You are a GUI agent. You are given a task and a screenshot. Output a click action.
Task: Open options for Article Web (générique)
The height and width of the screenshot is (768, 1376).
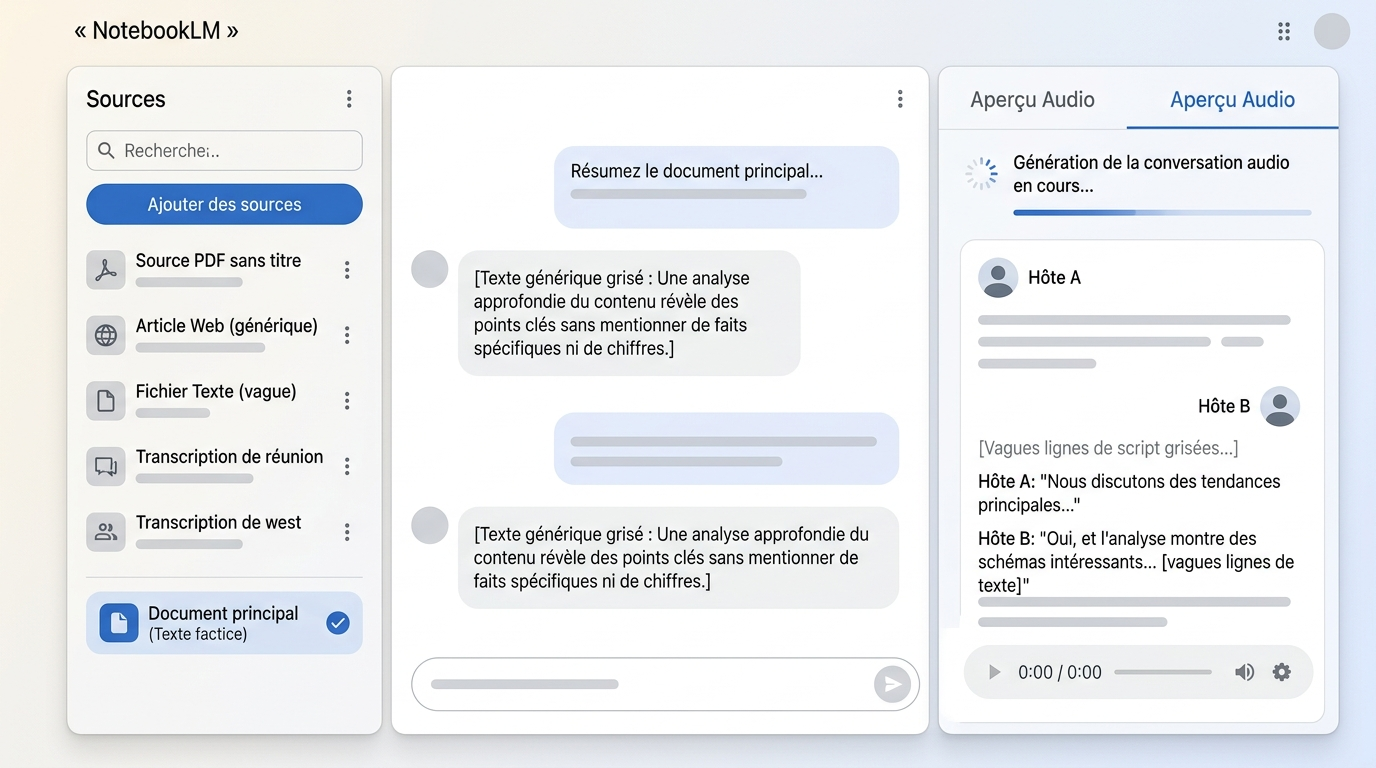(347, 335)
